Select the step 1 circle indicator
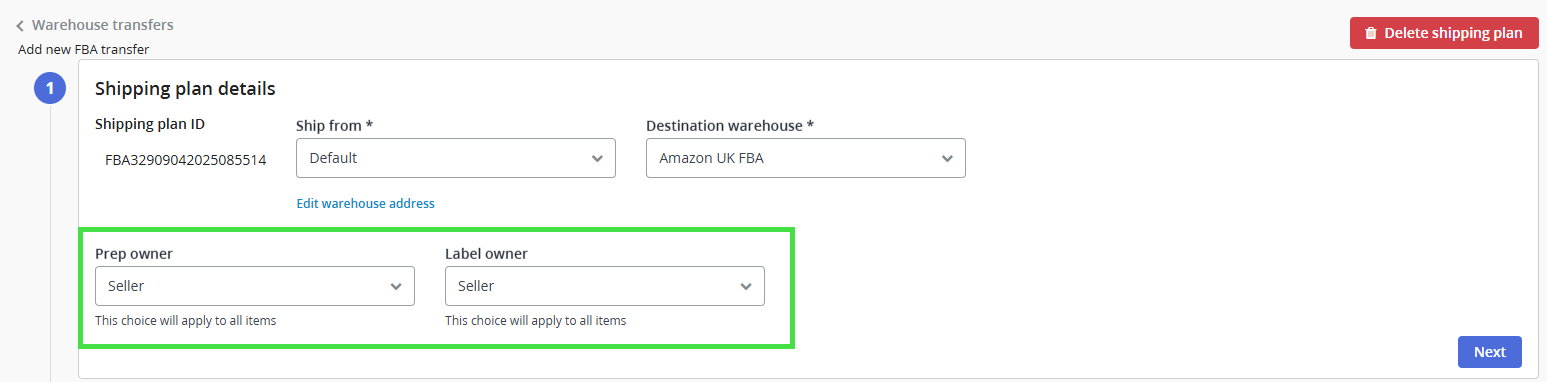The height and width of the screenshot is (382, 1547). coord(50,89)
